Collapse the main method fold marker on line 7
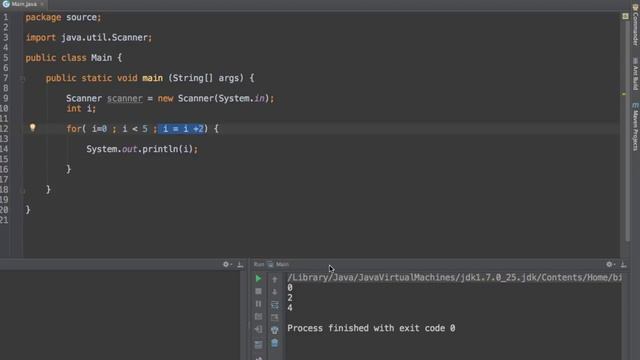Image resolution: width=640 pixels, height=360 pixels. (x=23, y=78)
